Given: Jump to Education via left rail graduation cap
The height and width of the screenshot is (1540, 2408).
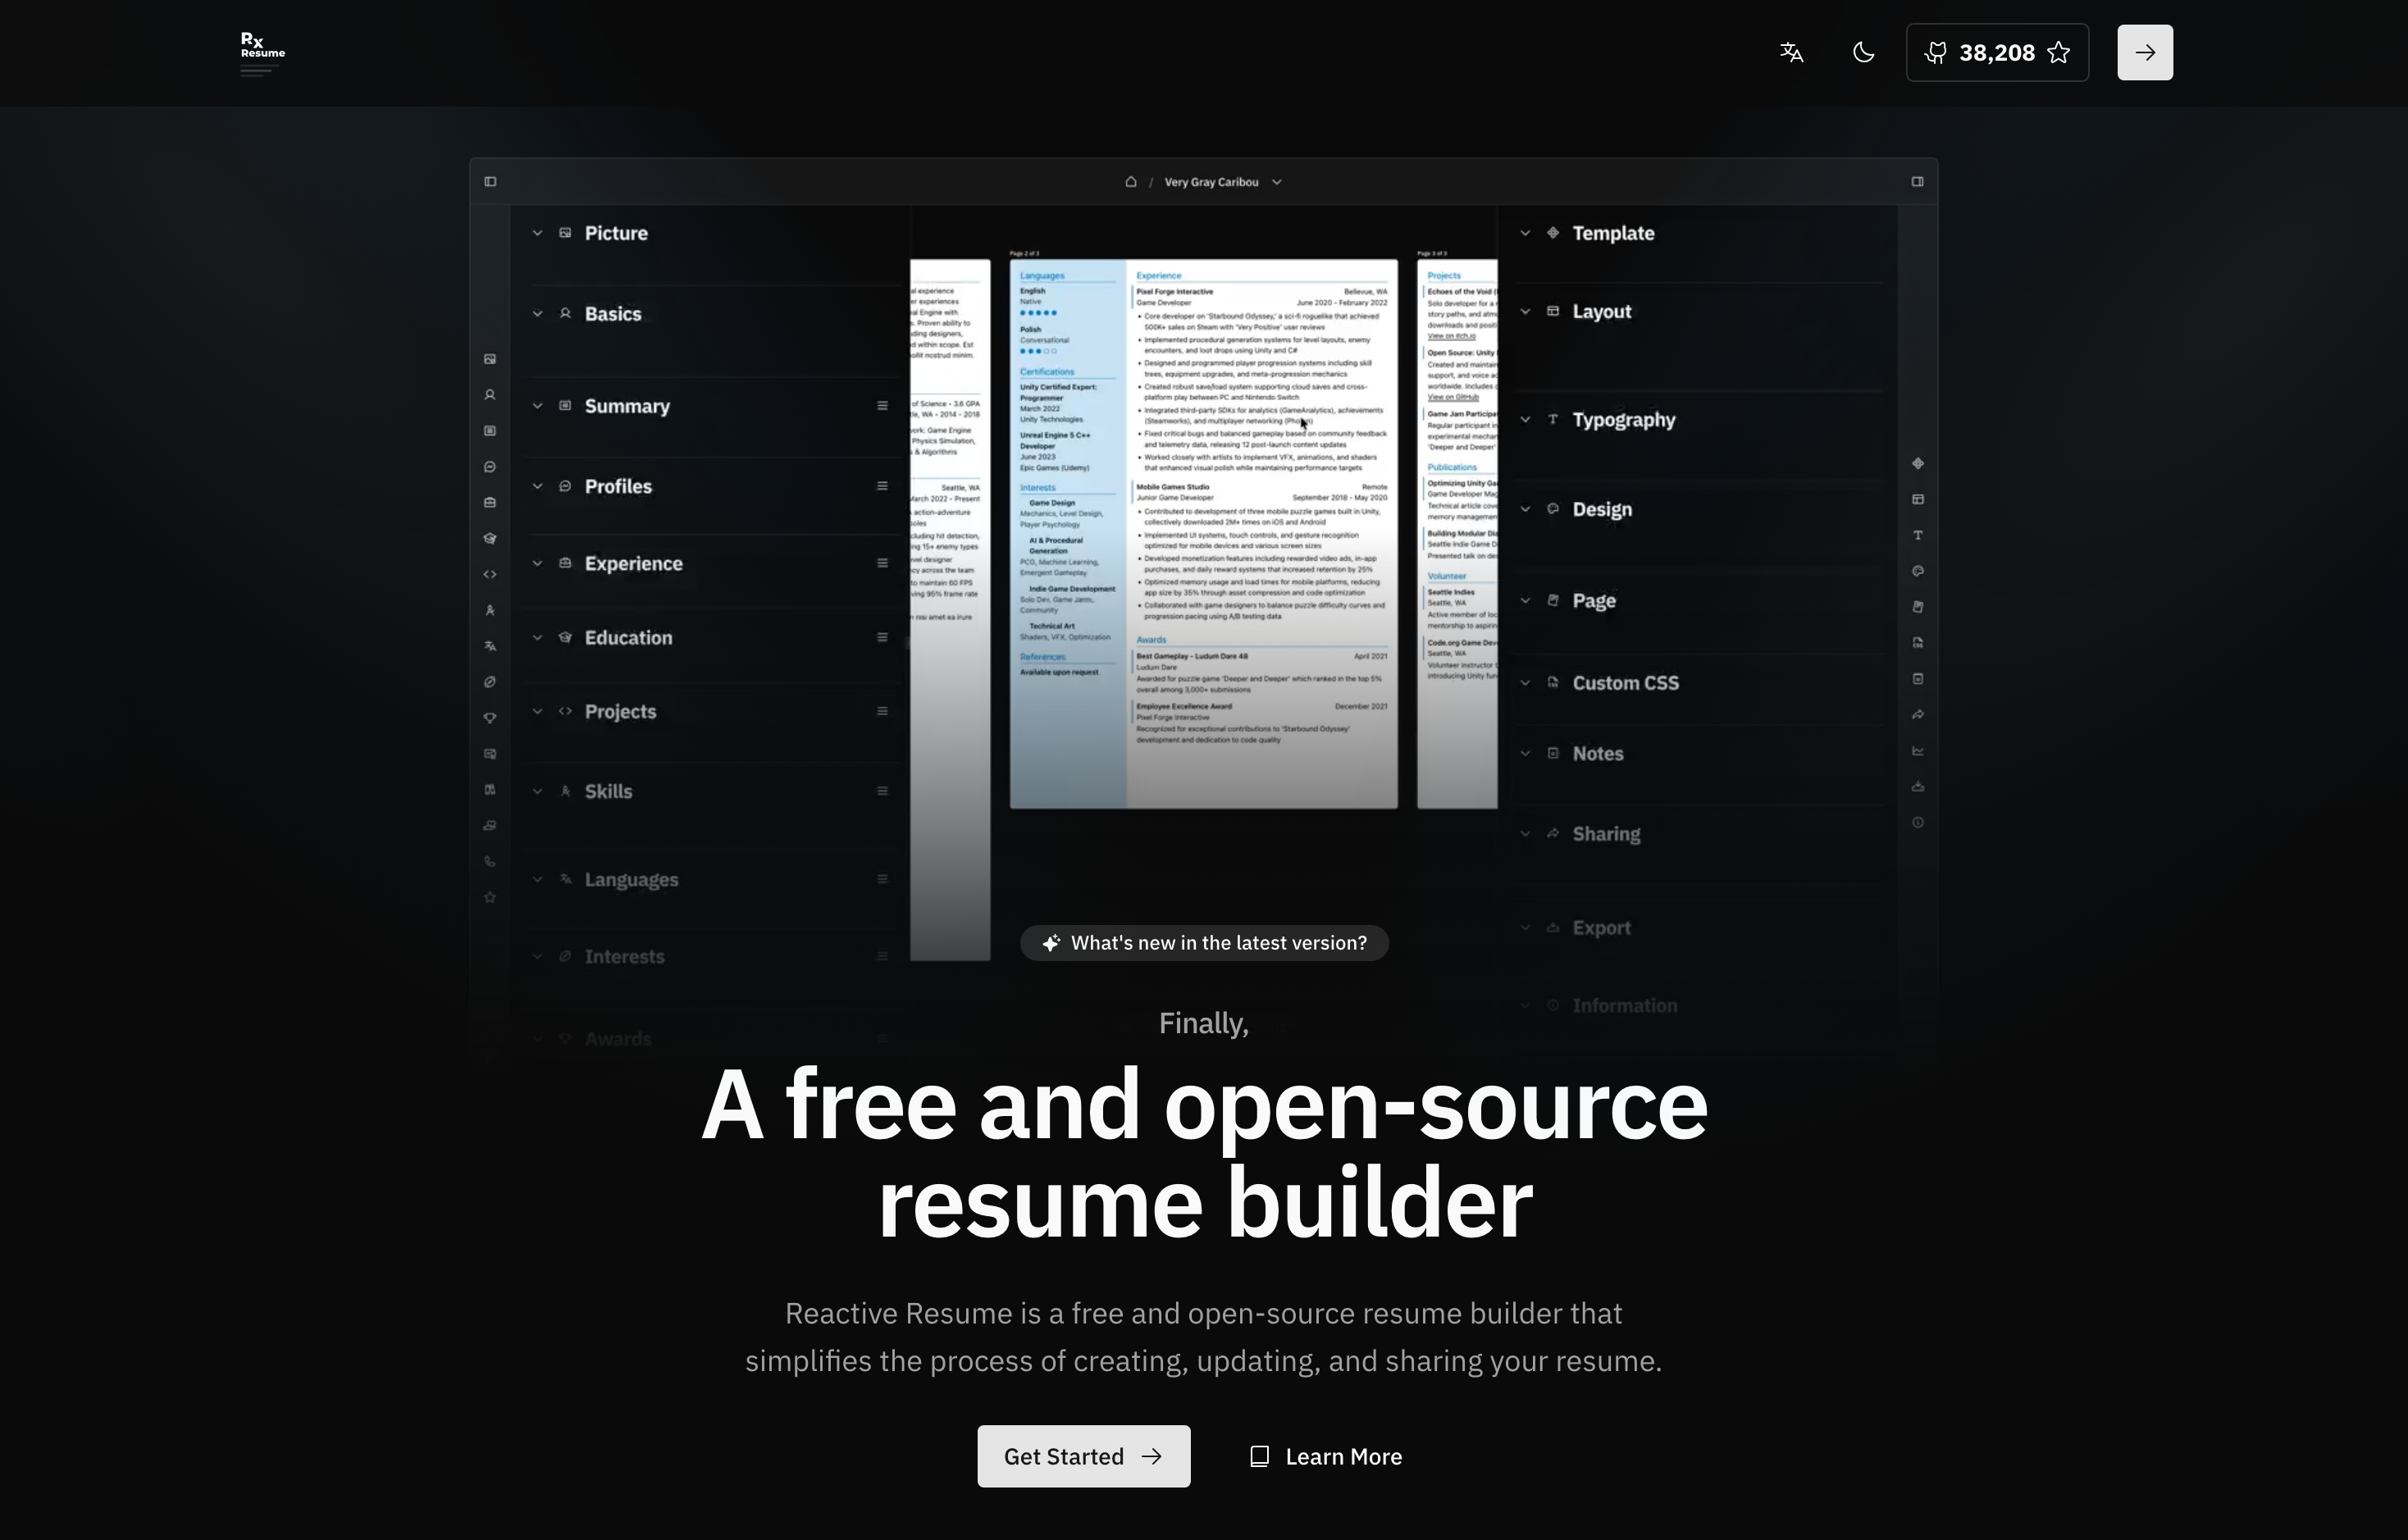Looking at the screenshot, I should (x=490, y=539).
